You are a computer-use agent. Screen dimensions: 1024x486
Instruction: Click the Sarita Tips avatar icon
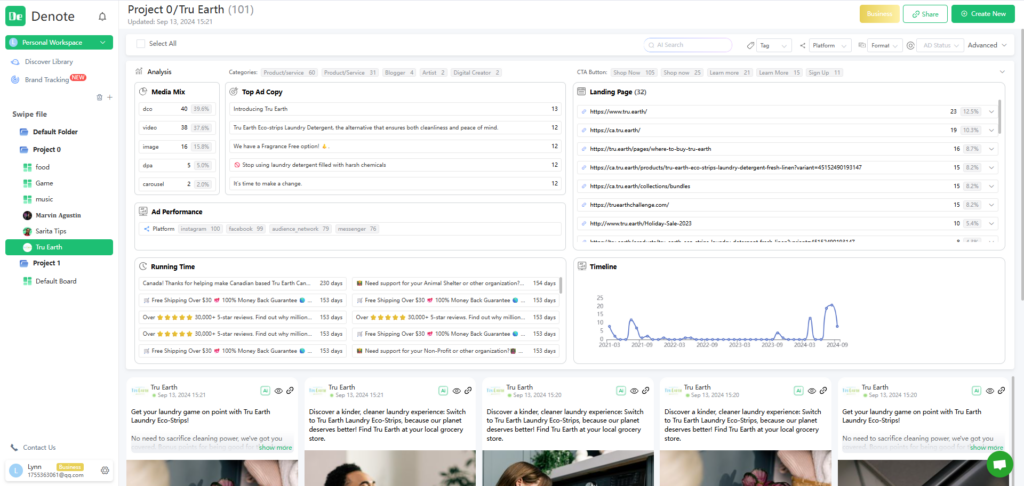(27, 231)
